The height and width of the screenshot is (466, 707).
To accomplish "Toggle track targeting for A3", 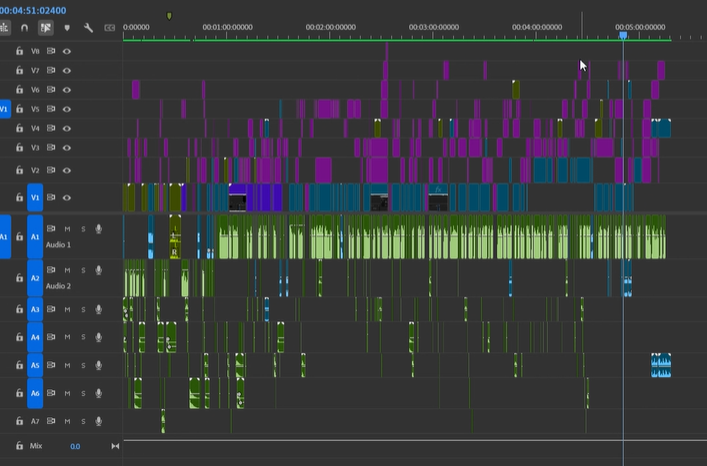I will pyautogui.click(x=35, y=309).
